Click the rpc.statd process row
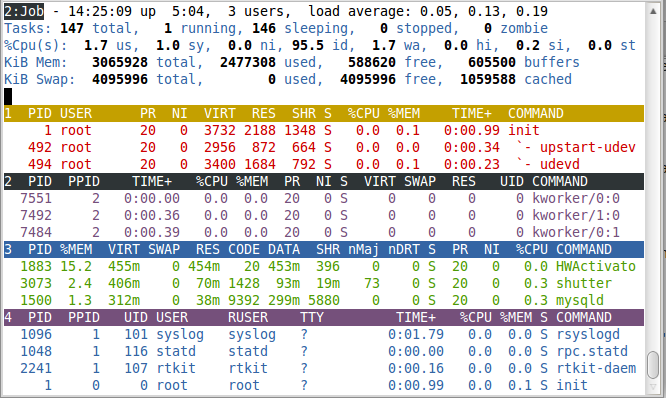 pyautogui.click(x=324, y=351)
